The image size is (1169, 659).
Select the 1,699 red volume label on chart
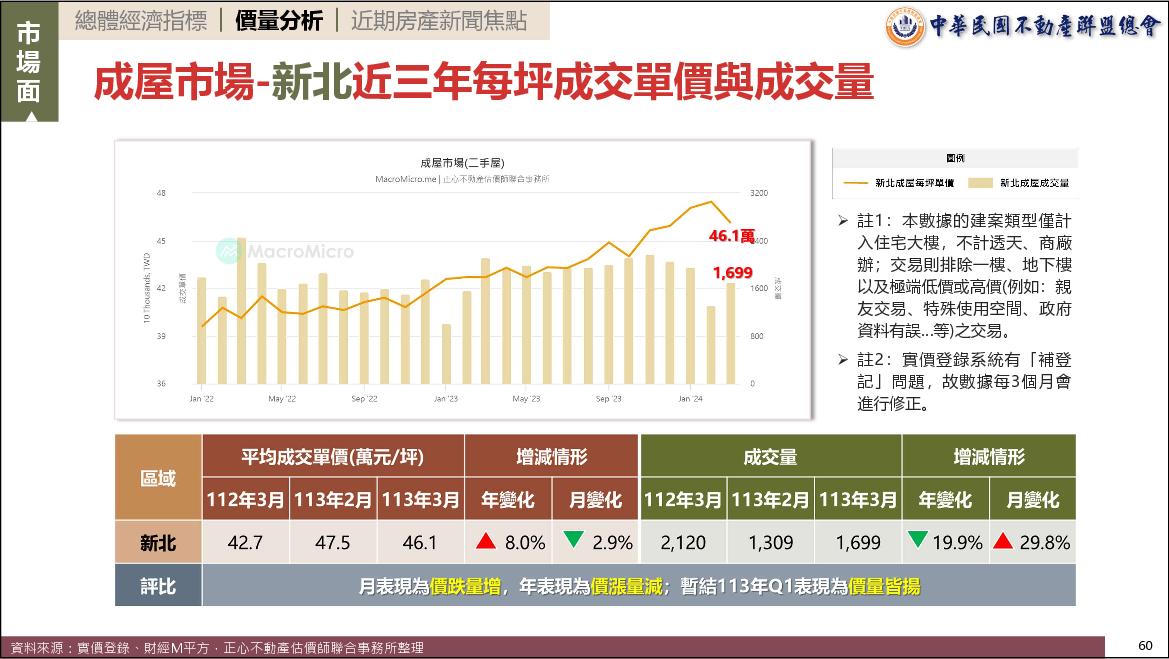click(x=732, y=272)
